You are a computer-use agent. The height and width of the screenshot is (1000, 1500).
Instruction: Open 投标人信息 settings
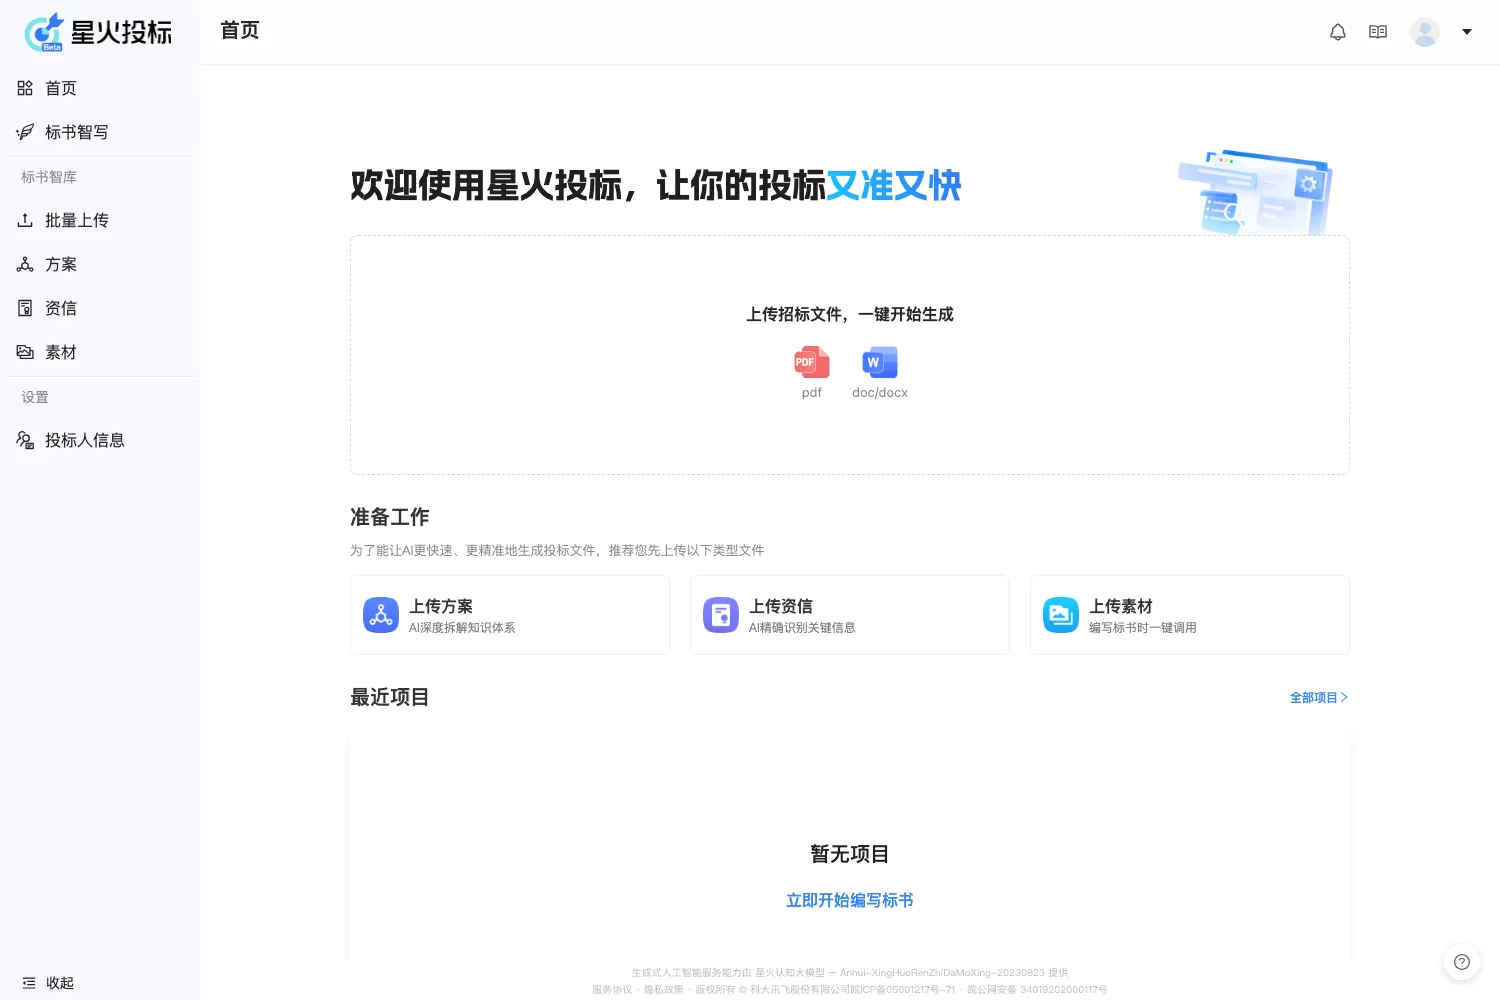coord(100,440)
